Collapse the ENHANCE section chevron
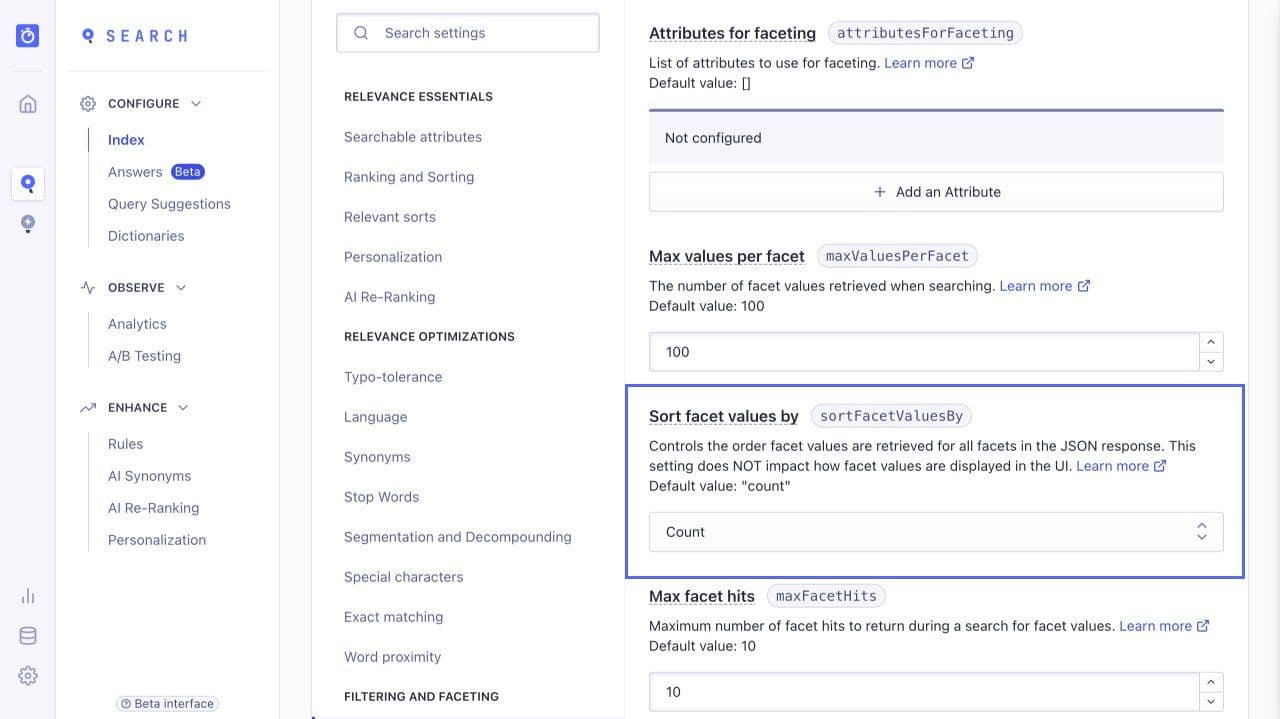 [x=183, y=408]
